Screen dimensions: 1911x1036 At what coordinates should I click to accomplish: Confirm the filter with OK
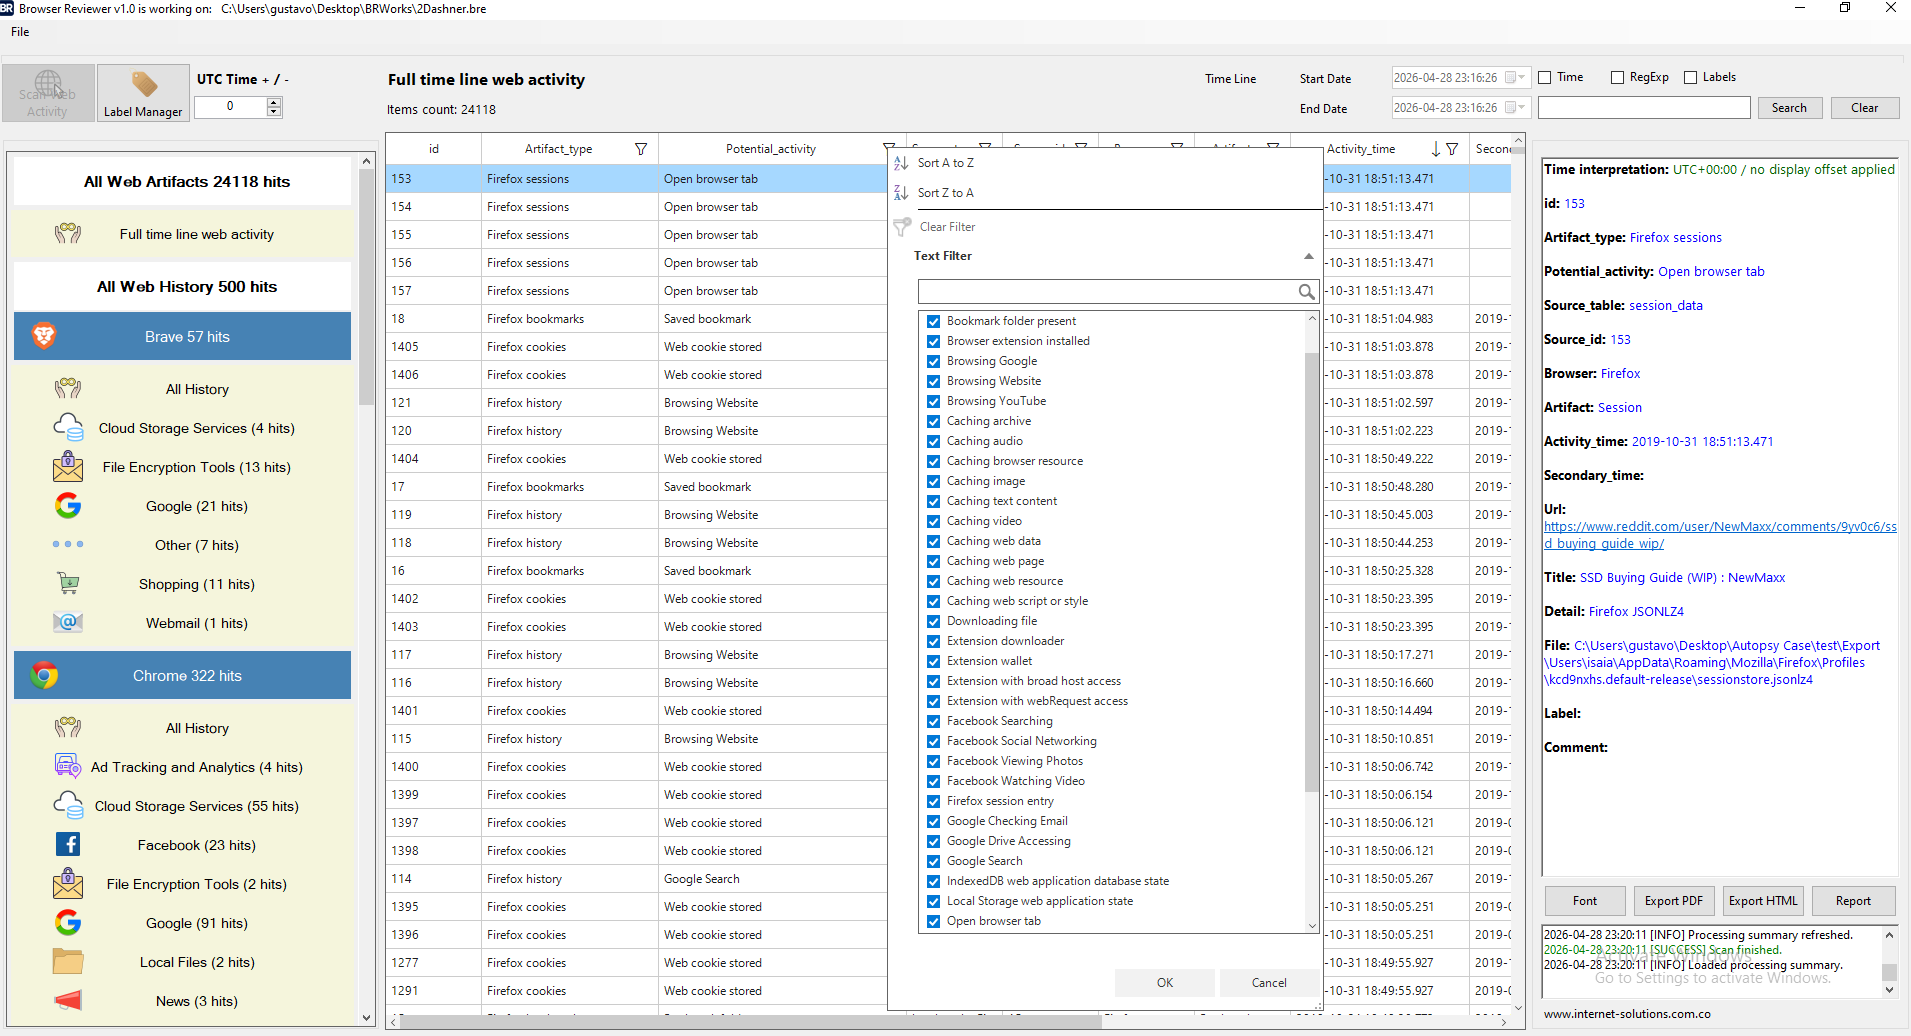(x=1165, y=983)
